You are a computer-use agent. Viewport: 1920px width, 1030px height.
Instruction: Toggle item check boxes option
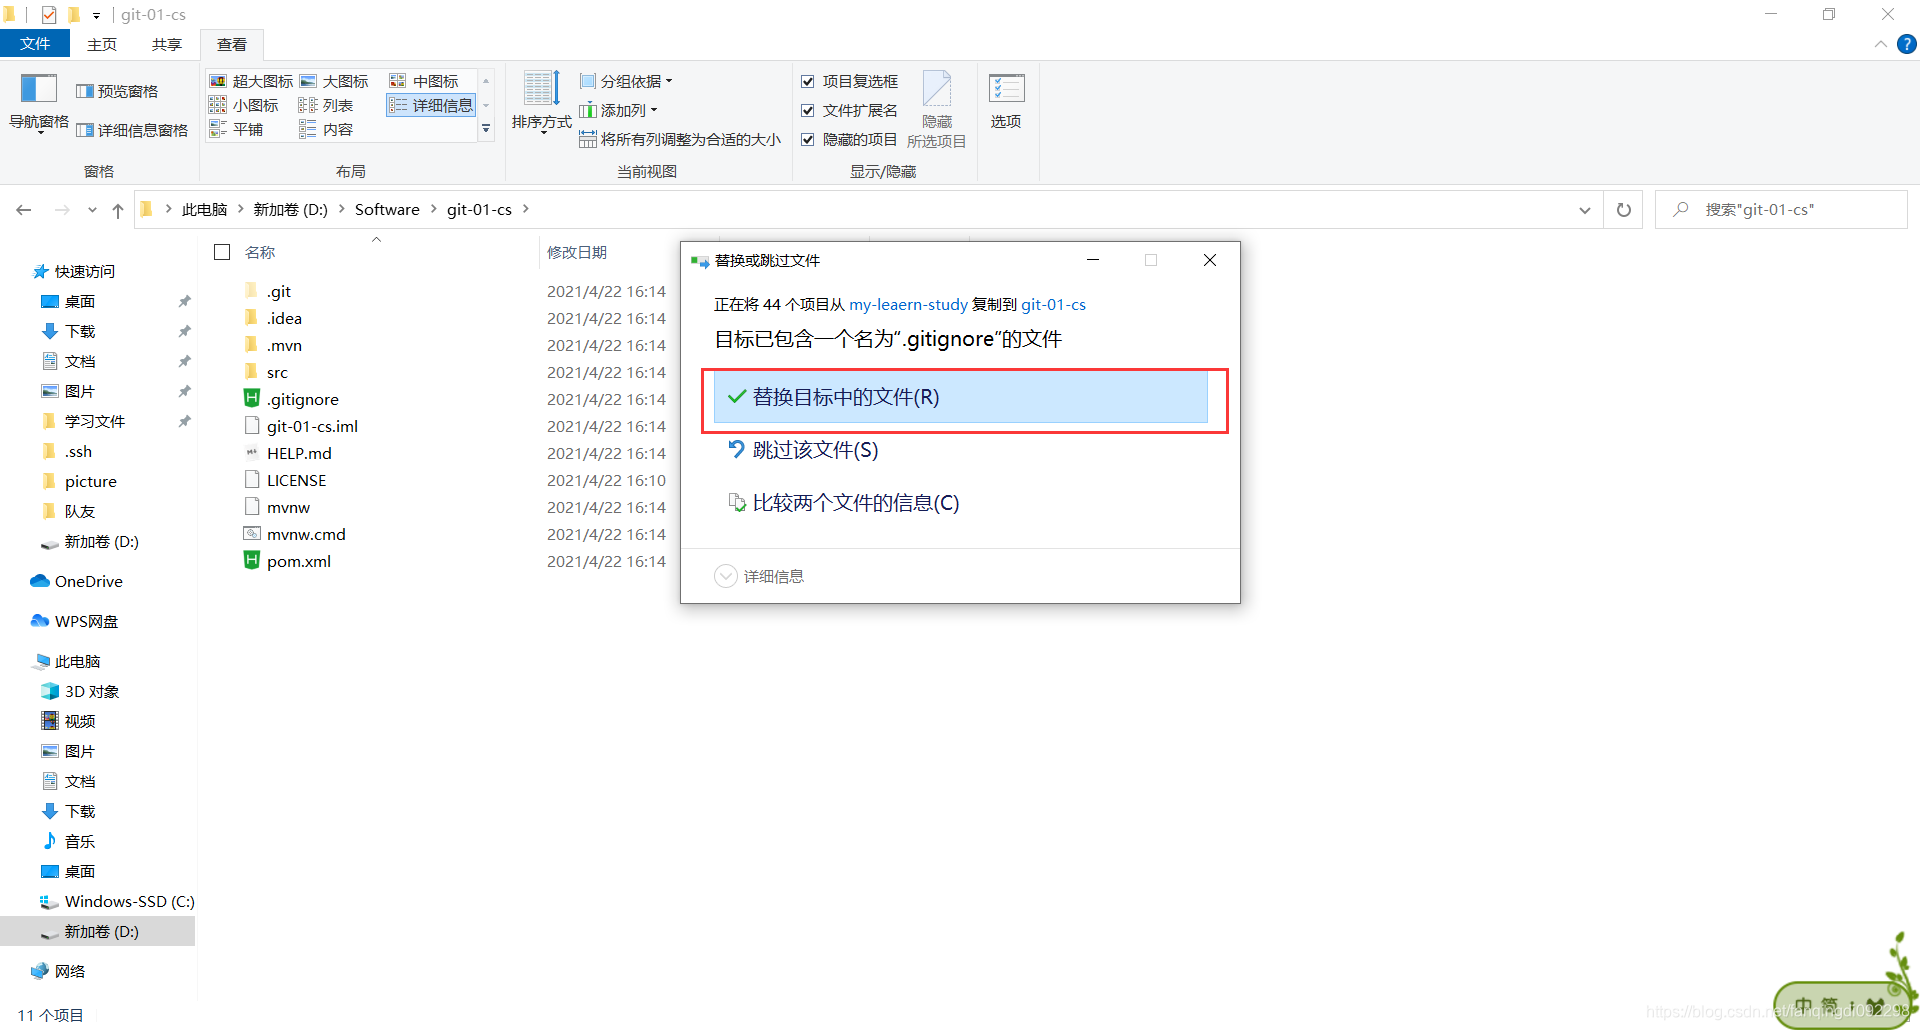pyautogui.click(x=850, y=81)
